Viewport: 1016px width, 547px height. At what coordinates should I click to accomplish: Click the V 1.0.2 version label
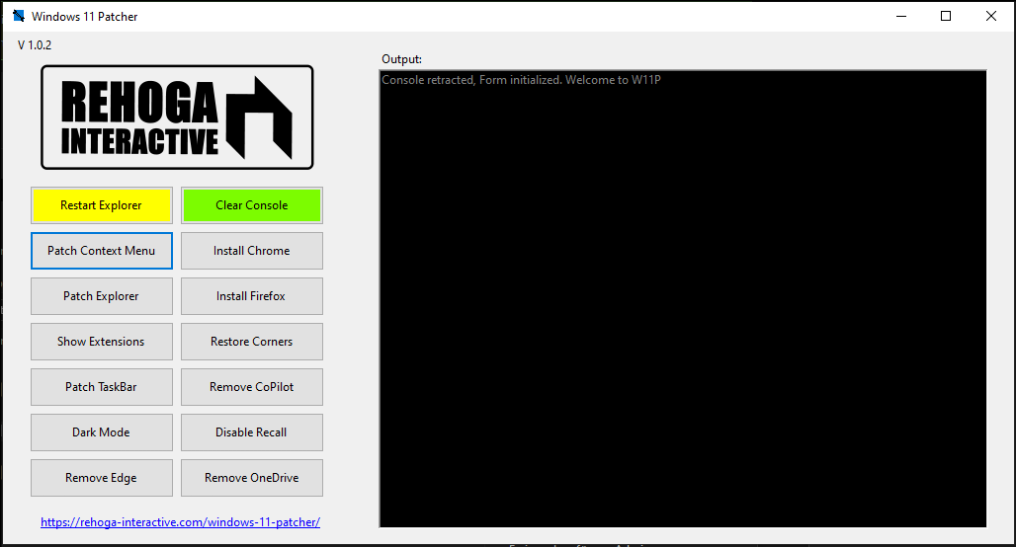[34, 45]
